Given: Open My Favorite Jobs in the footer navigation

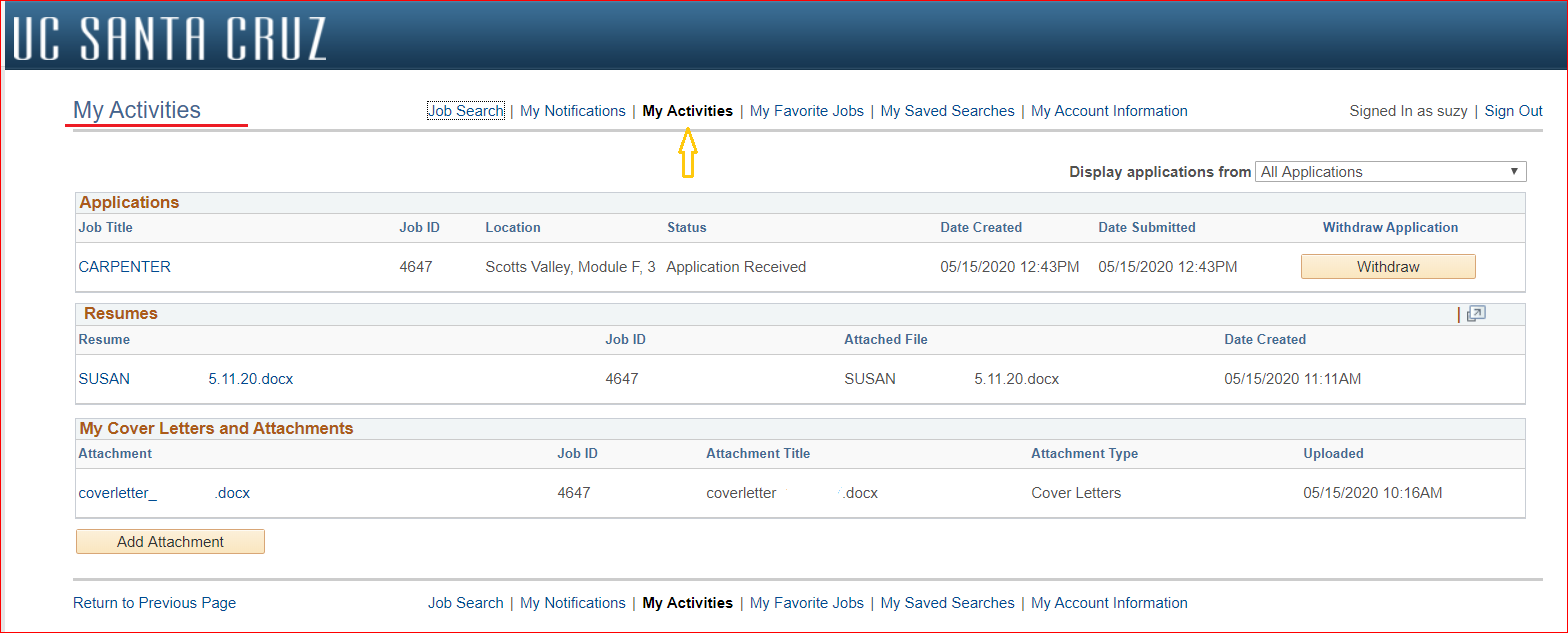Looking at the screenshot, I should [x=807, y=603].
